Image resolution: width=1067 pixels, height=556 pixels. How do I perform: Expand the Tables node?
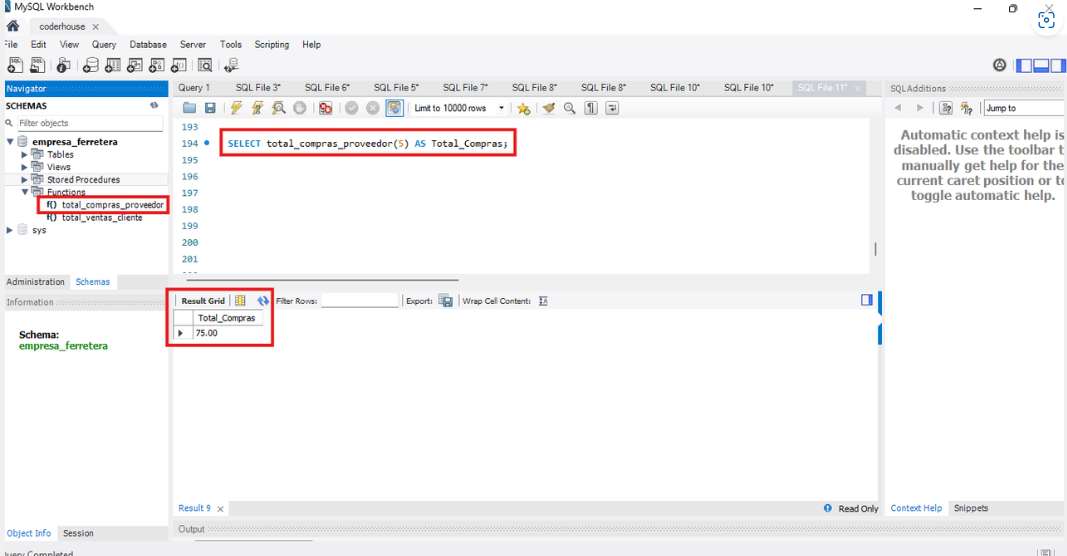(24, 154)
